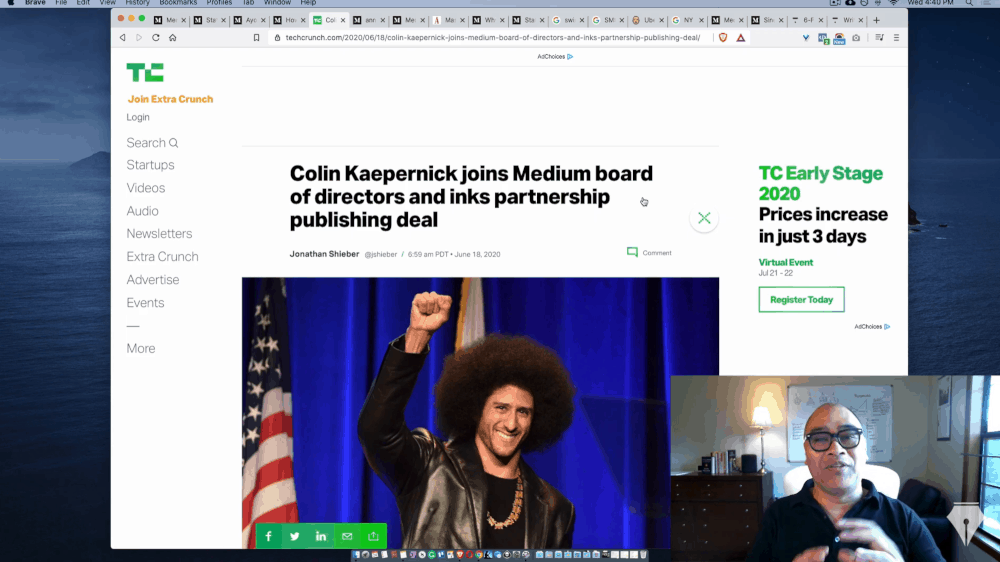This screenshot has height=562, width=1000.
Task: Open Brave Shields lion icon
Action: (x=723, y=38)
